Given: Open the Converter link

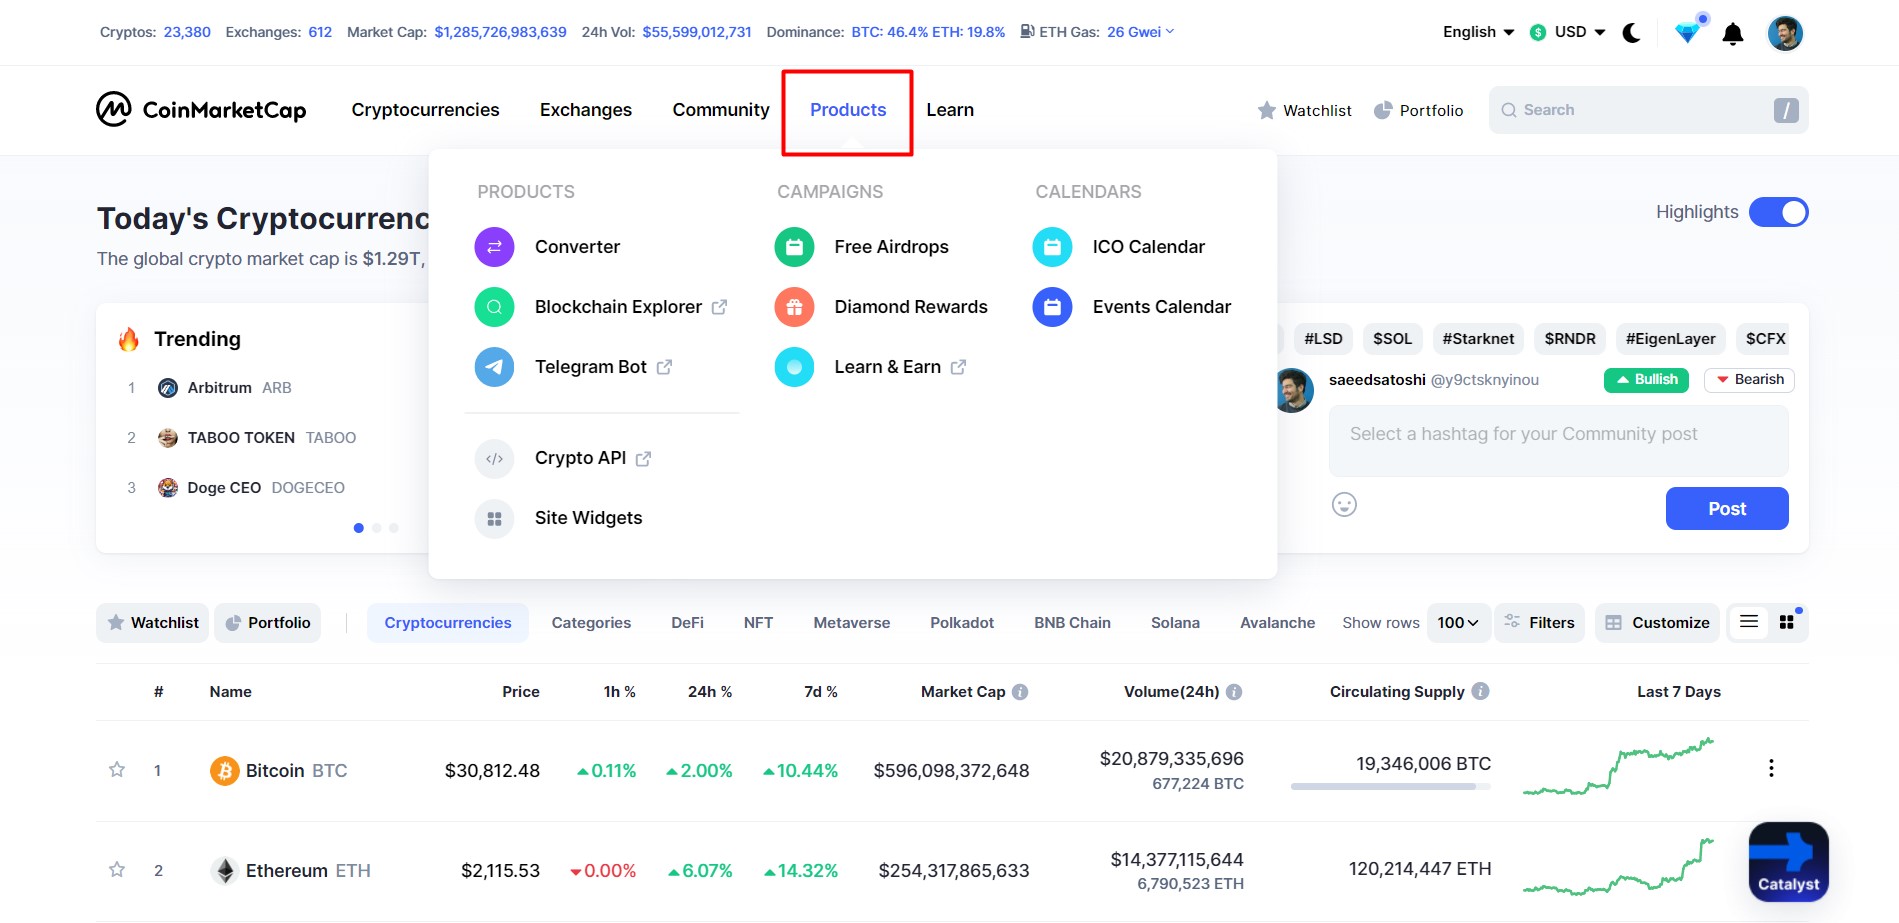Looking at the screenshot, I should 577,247.
